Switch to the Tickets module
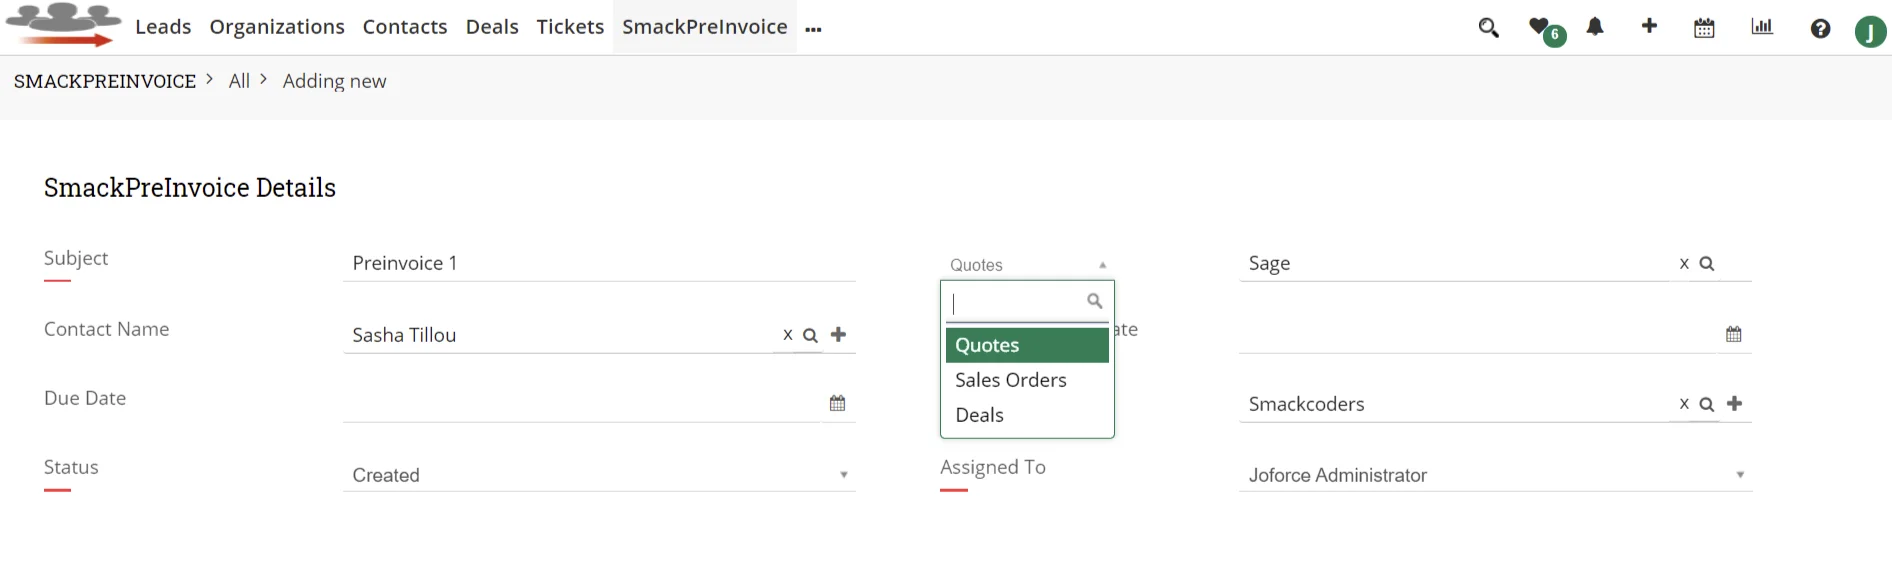 (570, 27)
